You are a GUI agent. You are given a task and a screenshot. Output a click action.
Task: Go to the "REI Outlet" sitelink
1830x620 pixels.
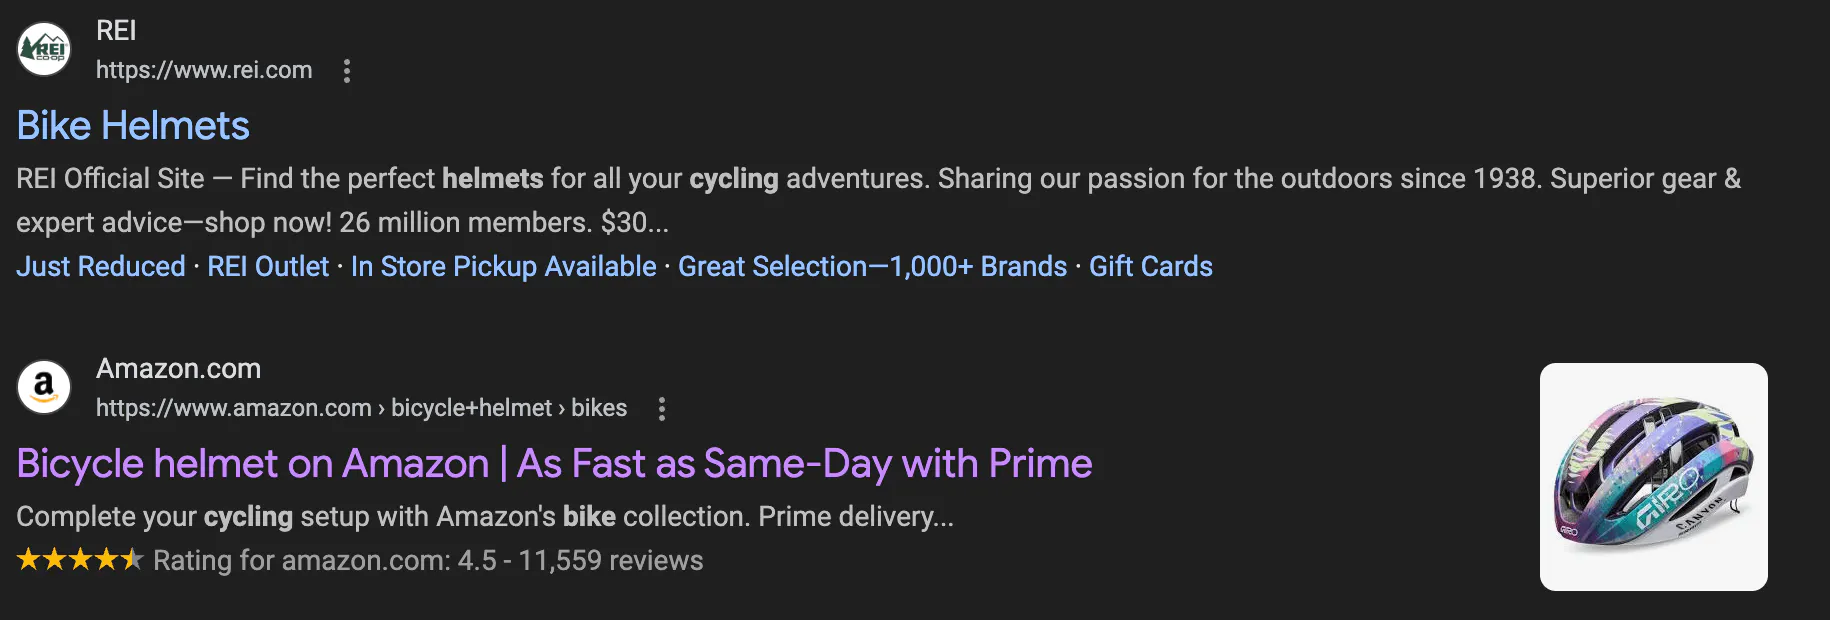pyautogui.click(x=268, y=267)
